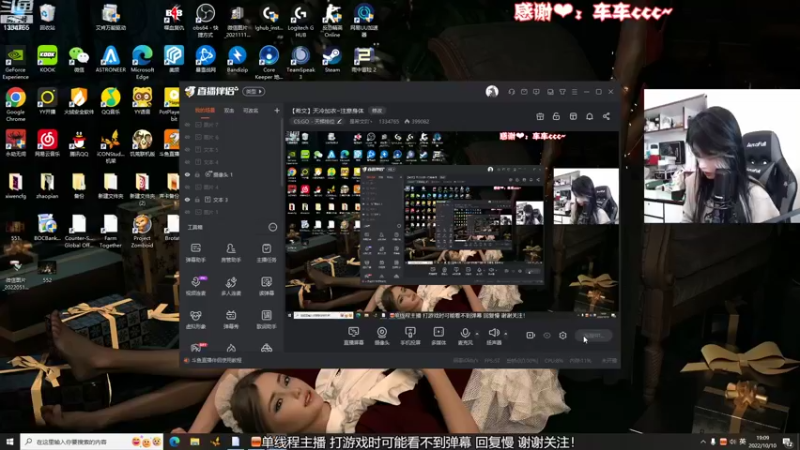Open Steam from the desktop
Image resolution: width=800 pixels, height=450 pixels.
pos(332,60)
